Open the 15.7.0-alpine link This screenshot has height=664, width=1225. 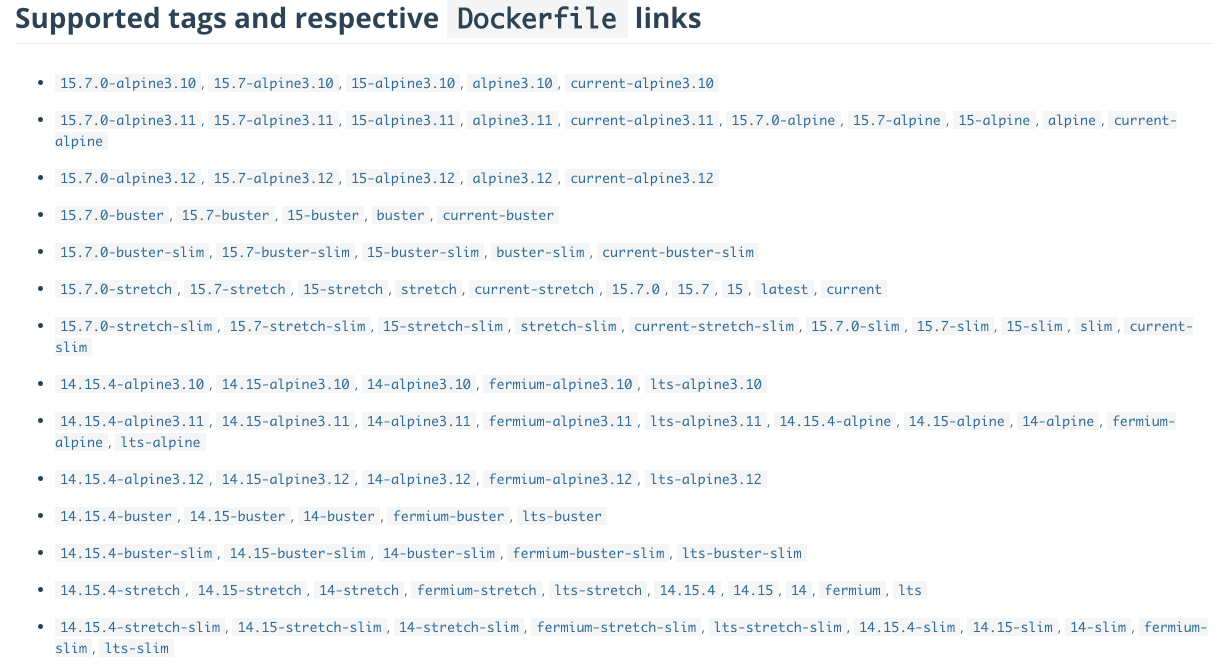(783, 120)
